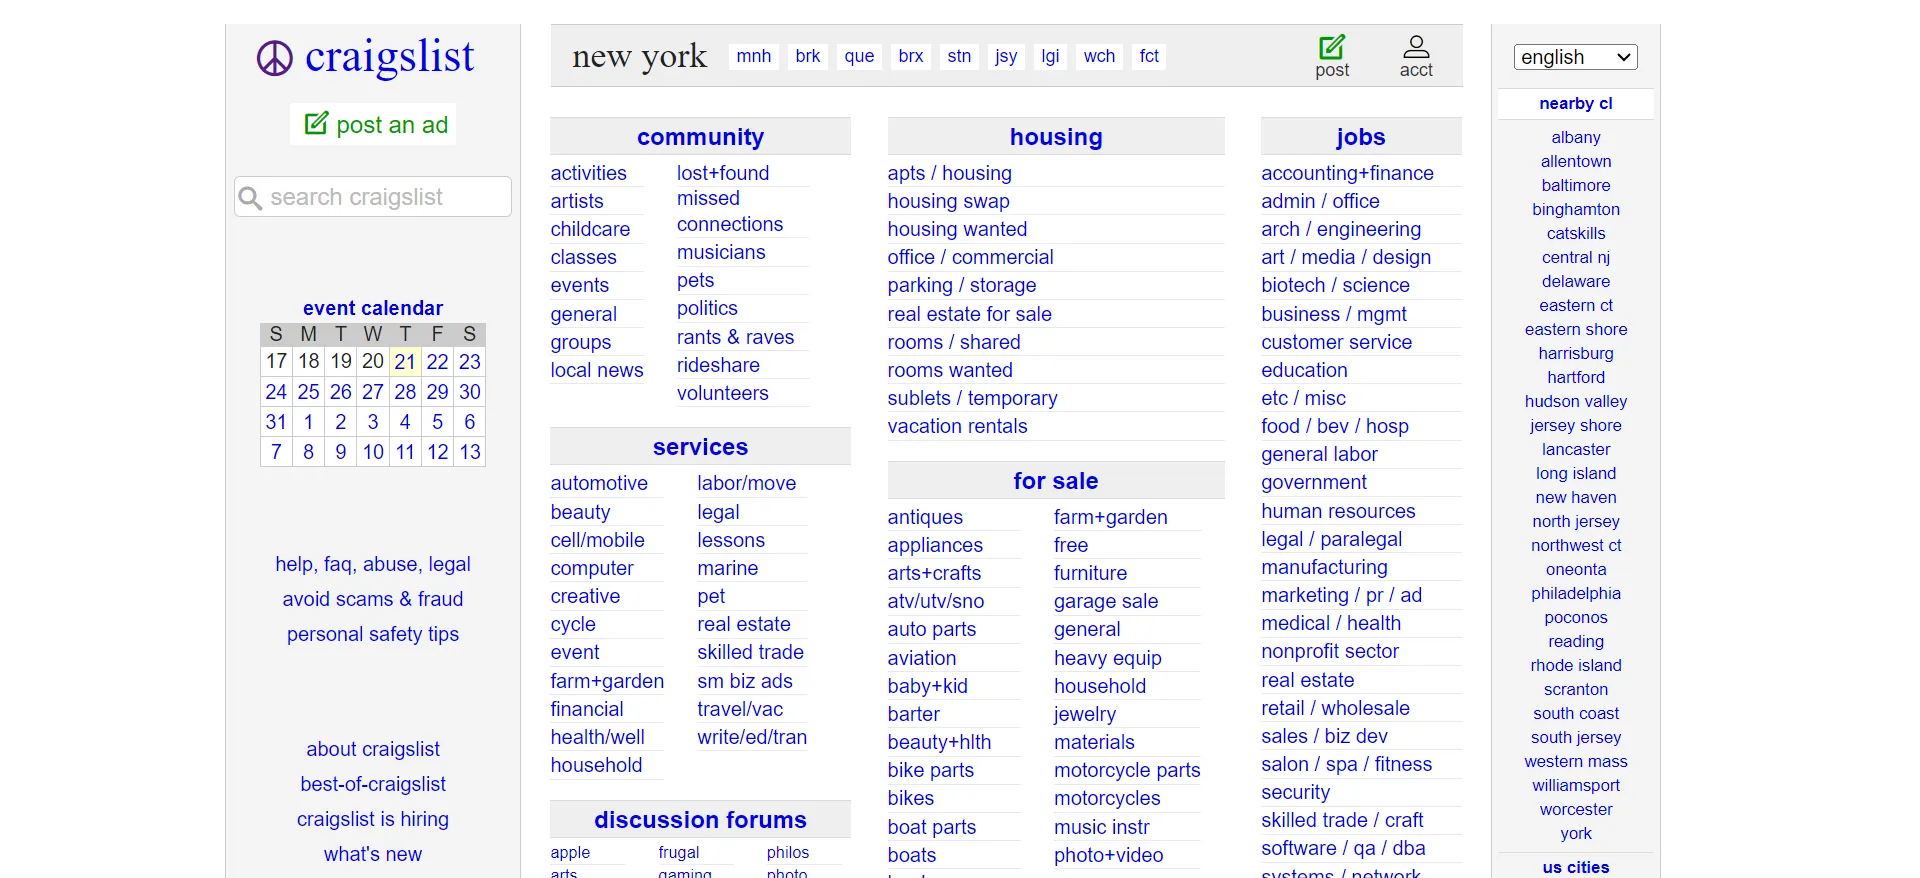Open the community section header
The width and height of the screenshot is (1920, 878).
point(700,137)
